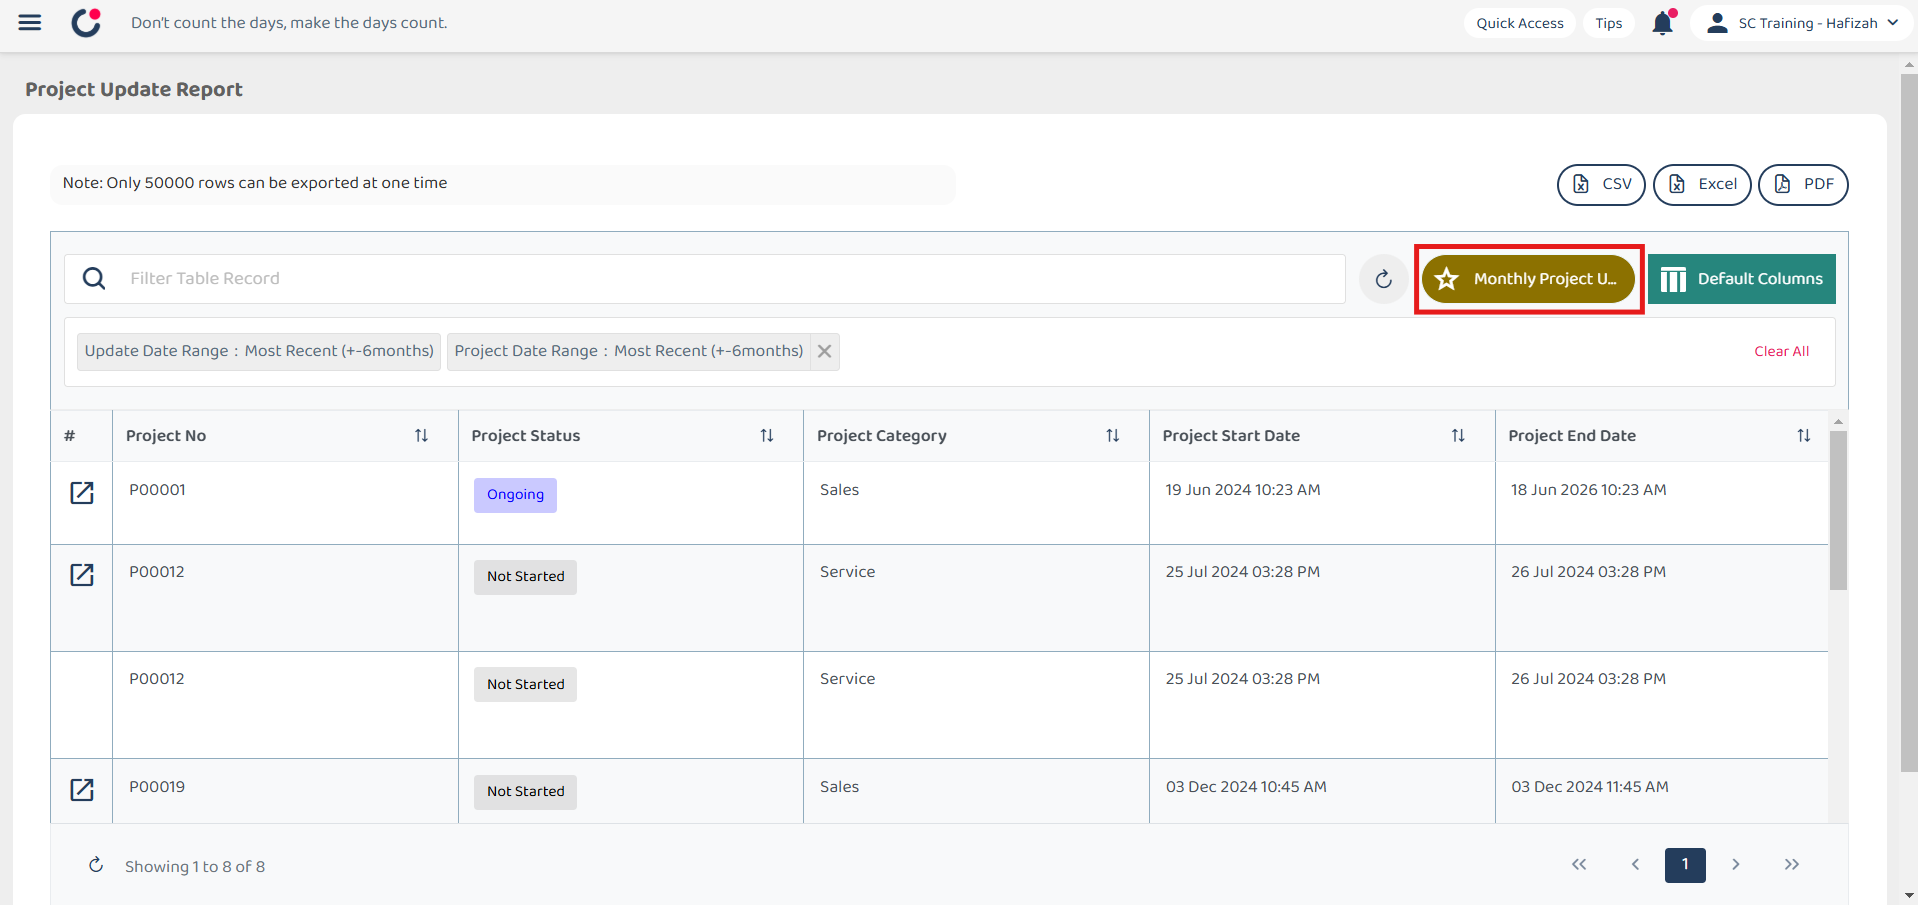Open Quick Access
1918x905 pixels.
[1520, 23]
